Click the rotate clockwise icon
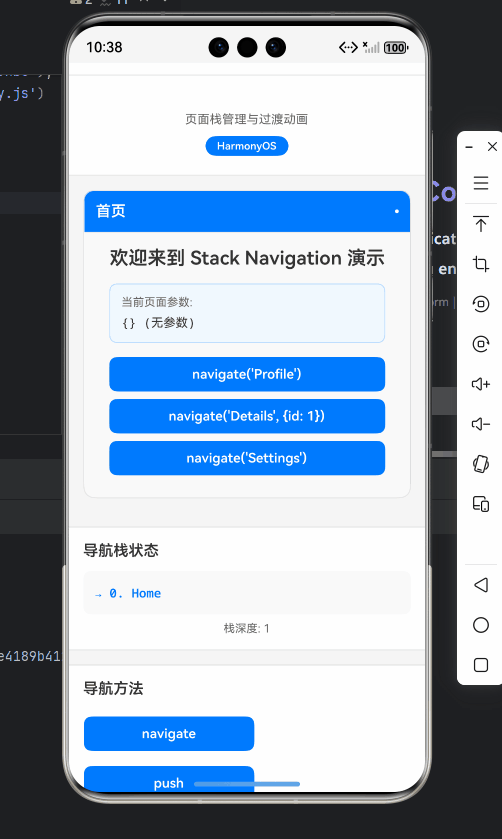The height and width of the screenshot is (839, 502). pyautogui.click(x=481, y=344)
